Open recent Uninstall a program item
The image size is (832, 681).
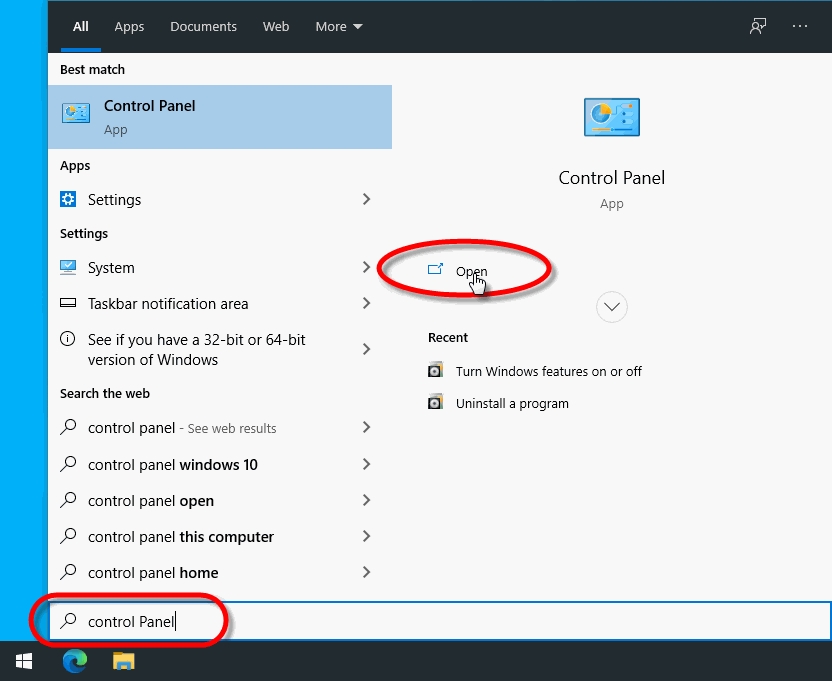[x=511, y=403]
